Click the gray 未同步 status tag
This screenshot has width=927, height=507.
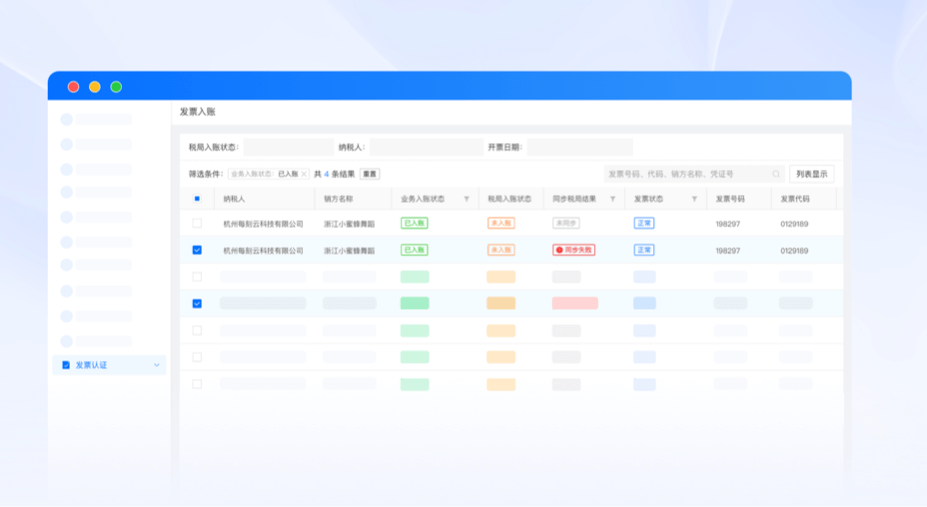point(565,223)
